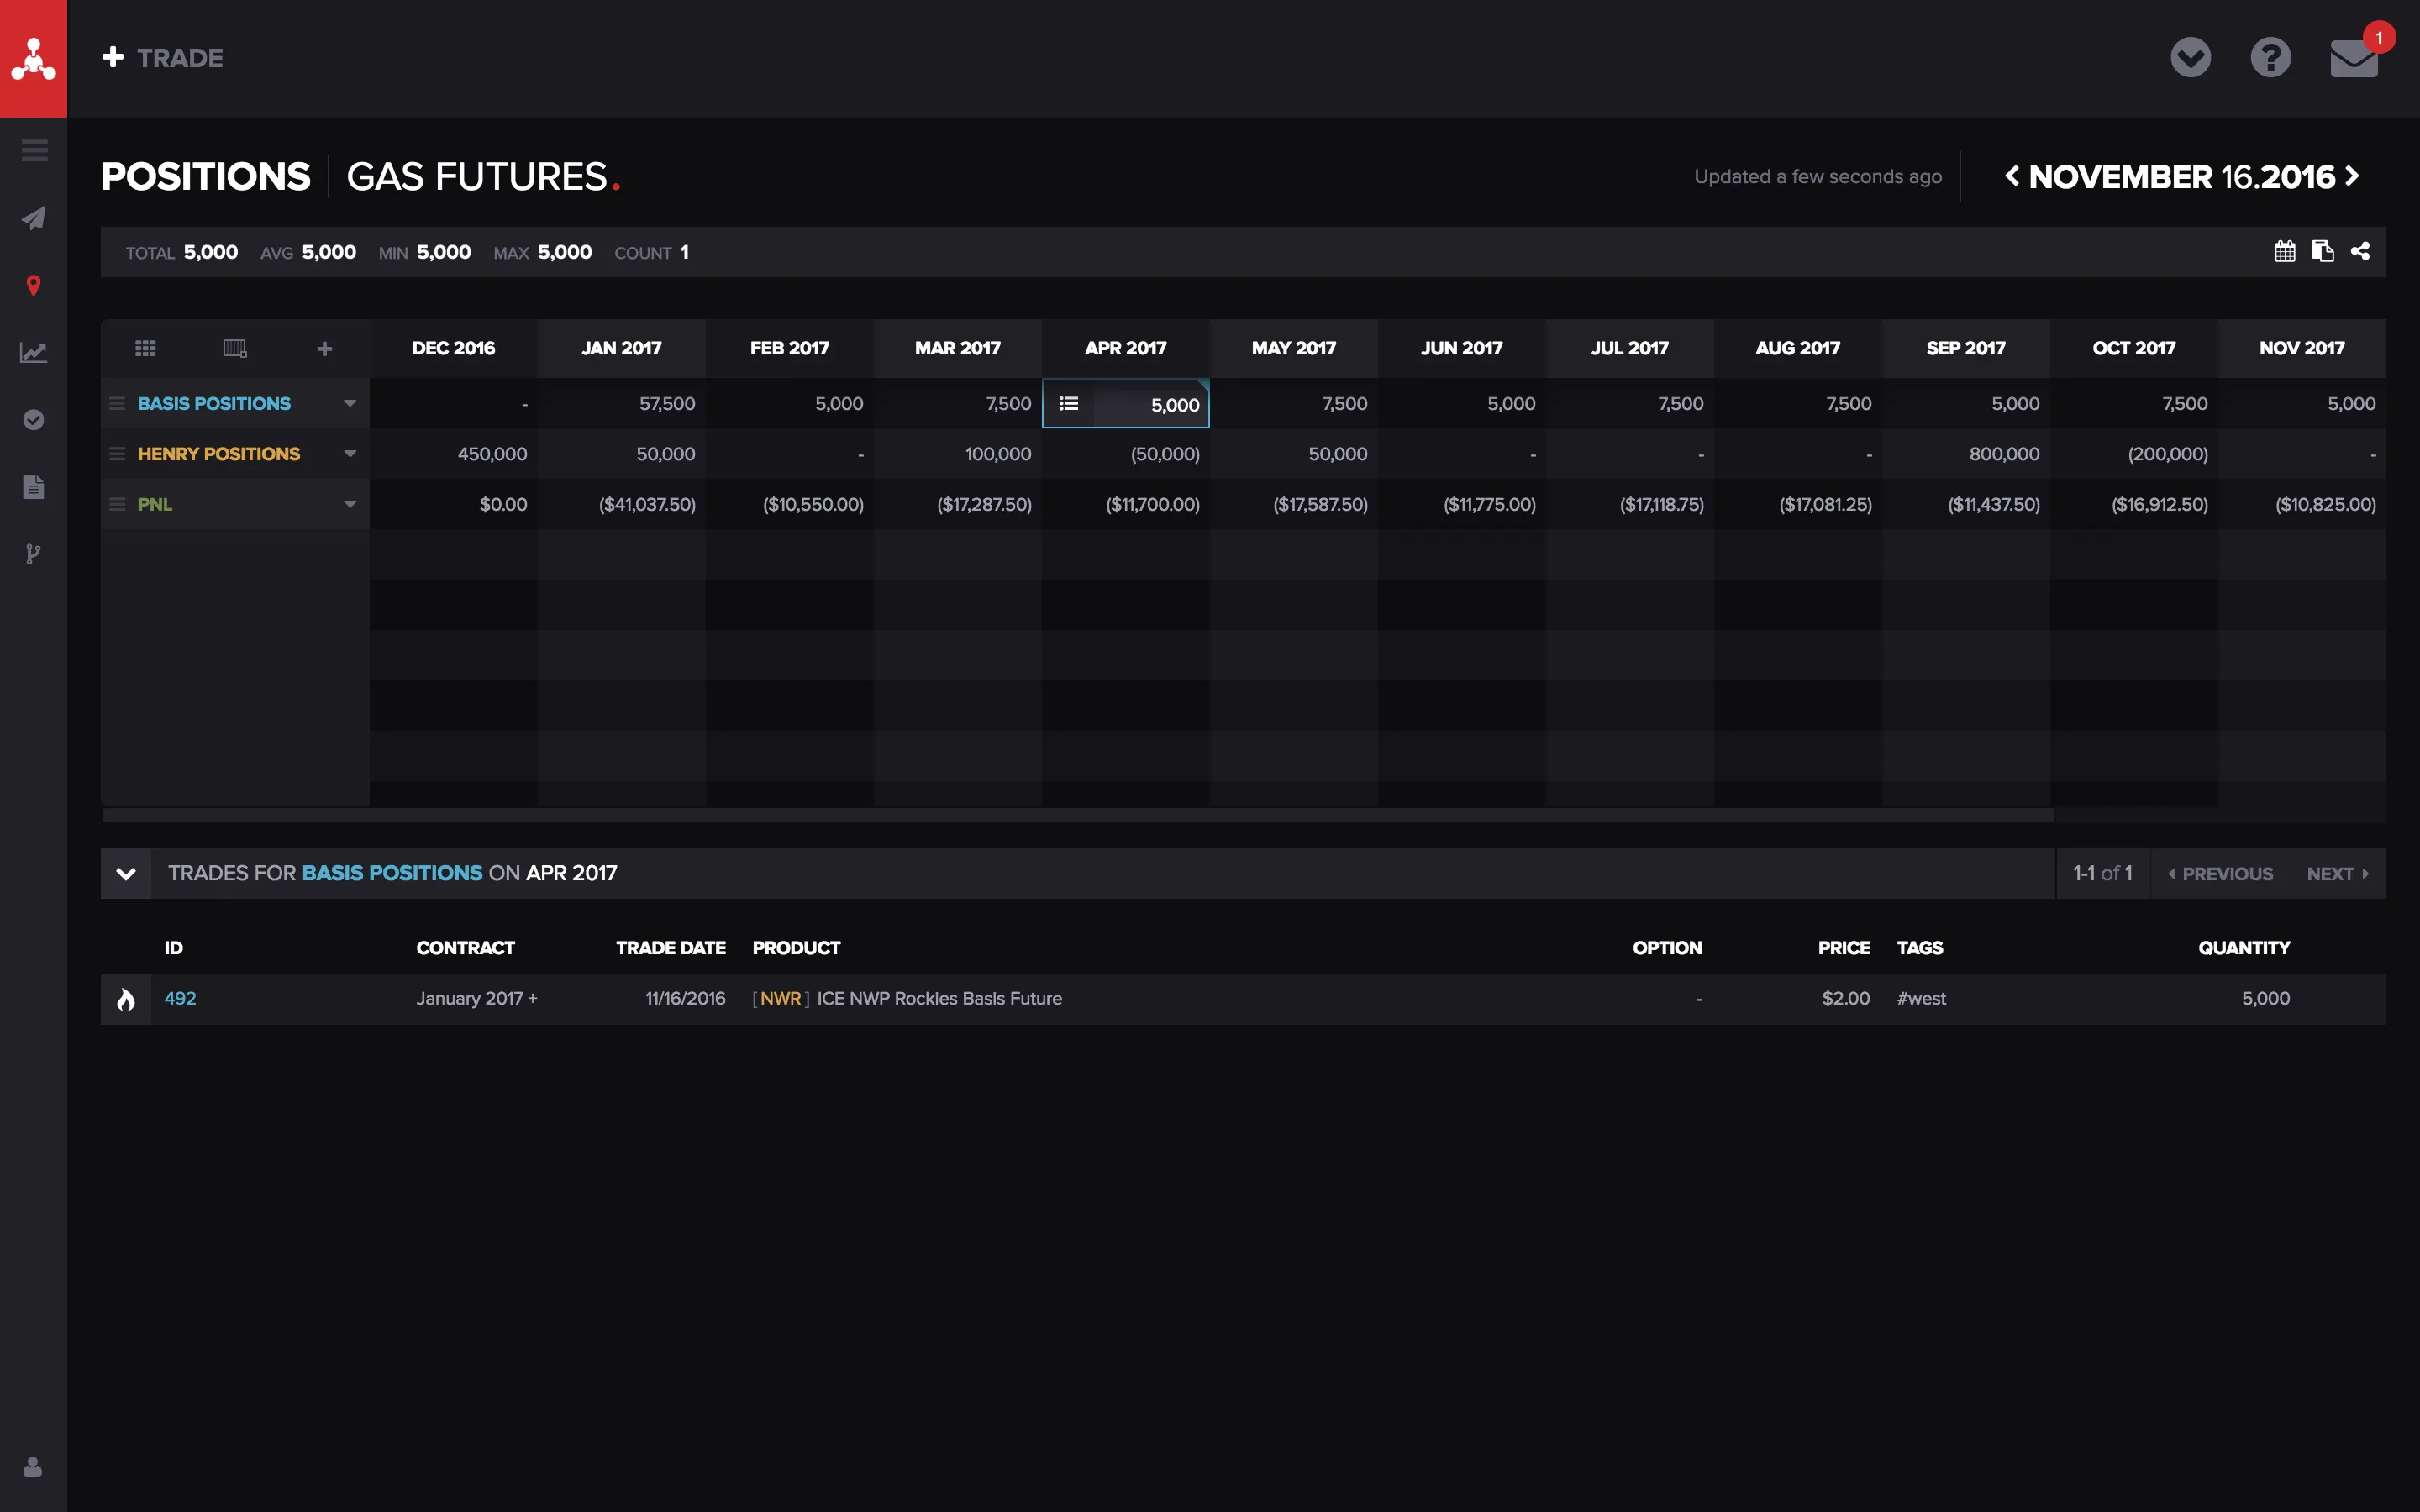Open the user profile icon
This screenshot has width=2420, height=1512.
(x=33, y=1466)
